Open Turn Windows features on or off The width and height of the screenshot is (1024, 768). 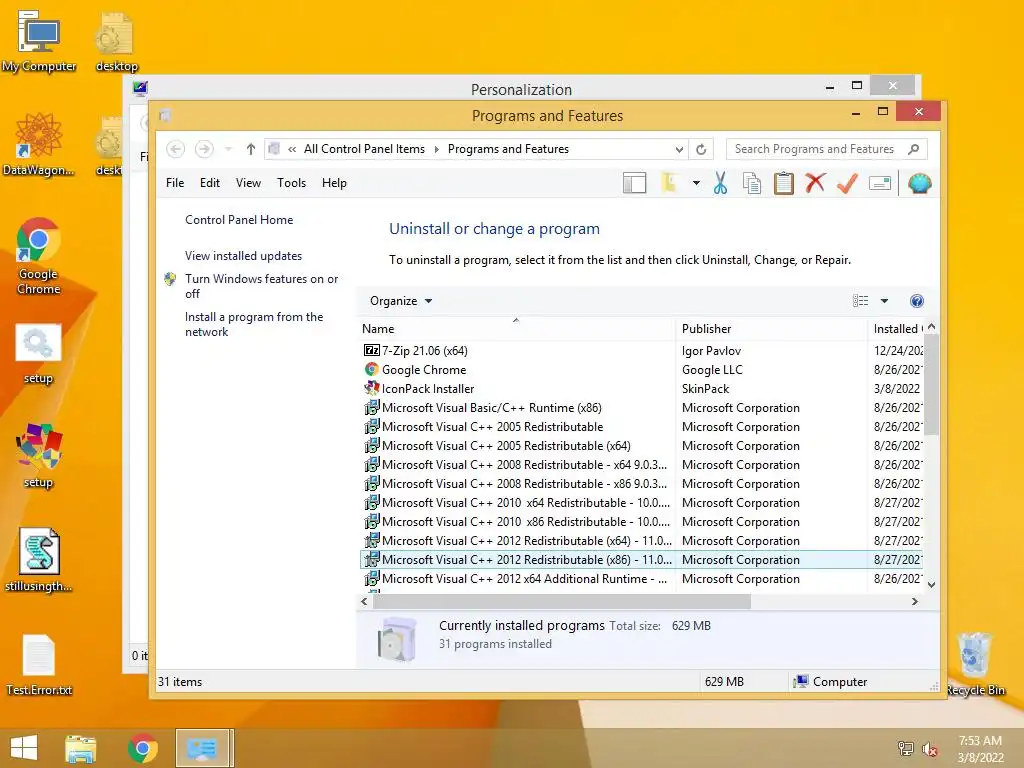[261, 286]
